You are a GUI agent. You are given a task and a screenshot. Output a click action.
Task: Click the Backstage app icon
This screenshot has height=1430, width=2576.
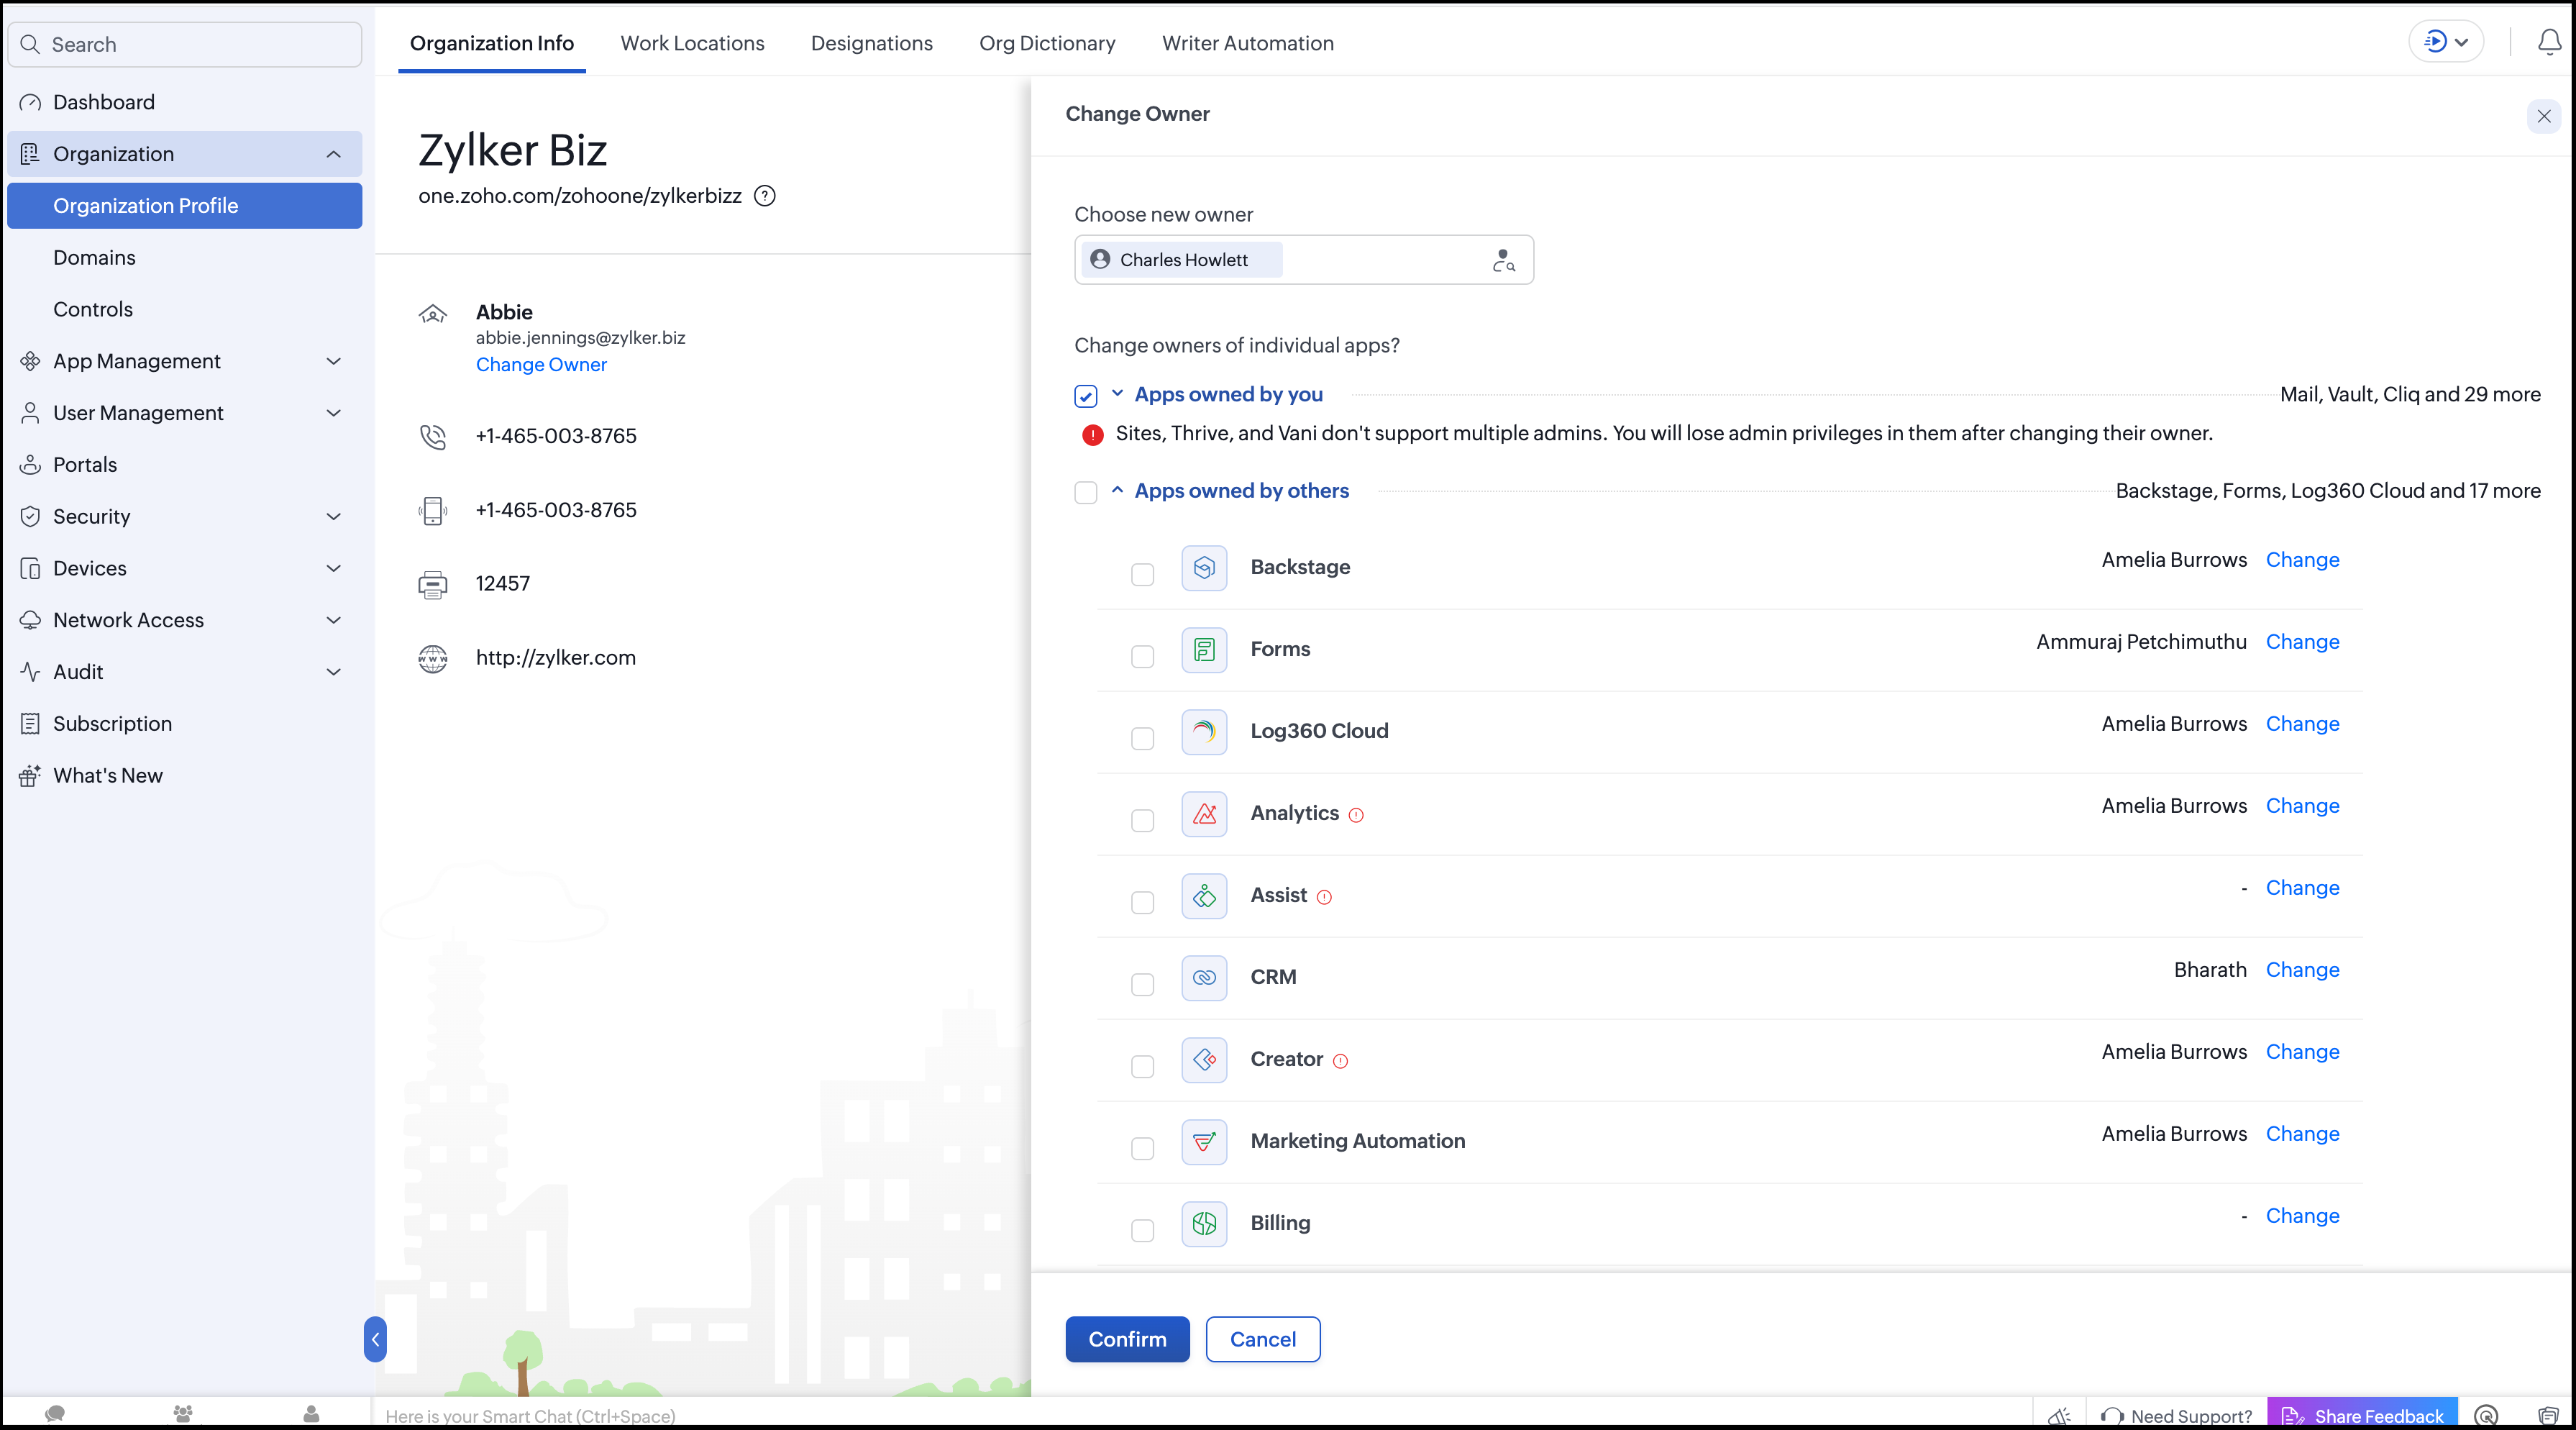click(x=1204, y=568)
